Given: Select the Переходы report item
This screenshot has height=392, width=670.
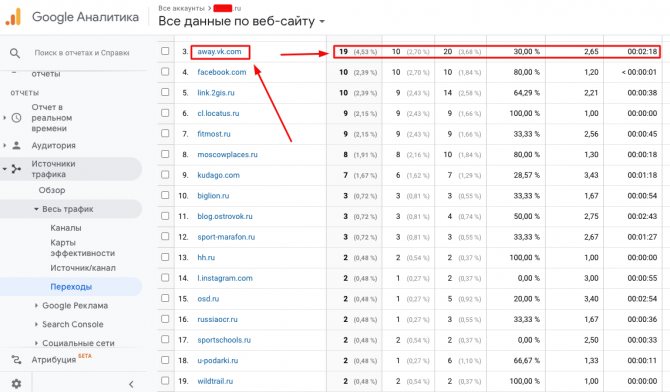Looking at the screenshot, I should (x=71, y=287).
